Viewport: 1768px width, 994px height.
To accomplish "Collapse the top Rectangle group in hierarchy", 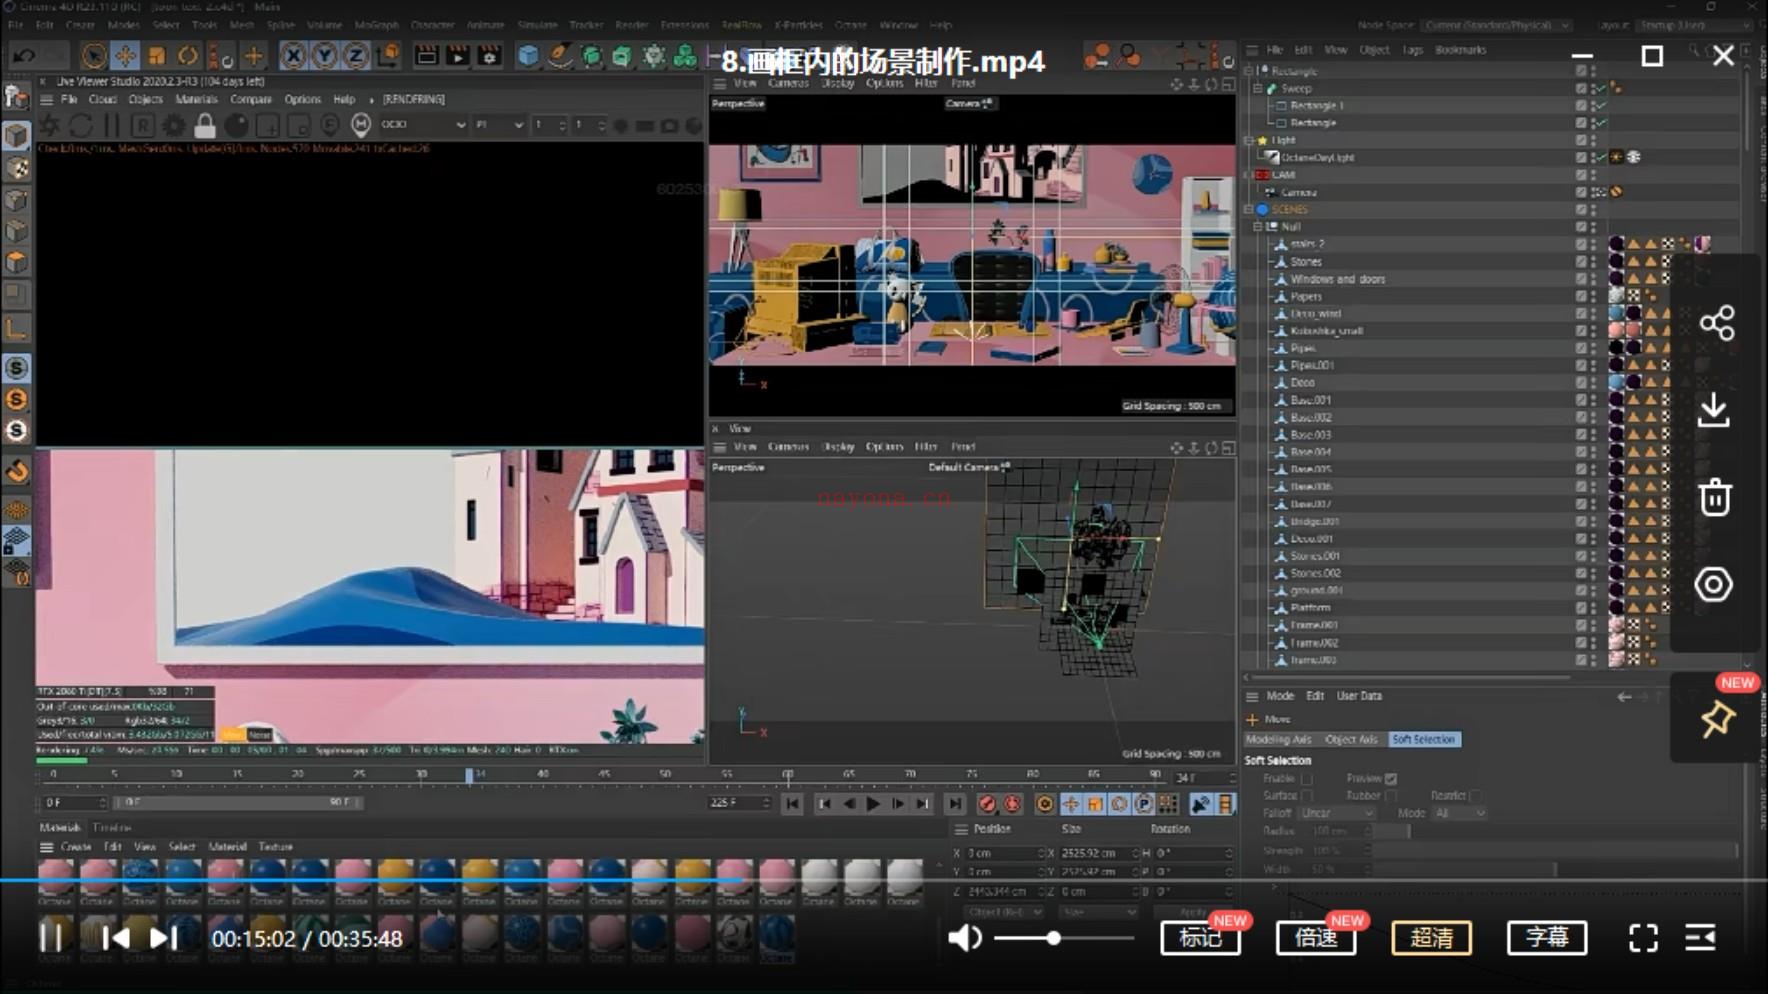I will (1249, 71).
